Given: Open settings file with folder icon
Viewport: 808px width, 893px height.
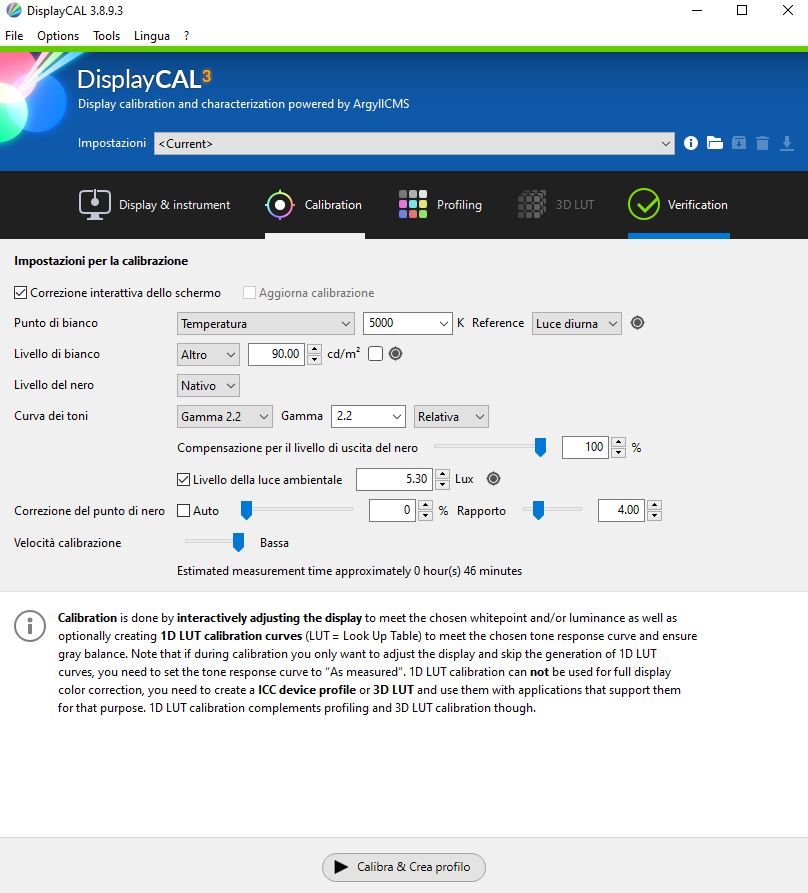Looking at the screenshot, I should point(715,143).
